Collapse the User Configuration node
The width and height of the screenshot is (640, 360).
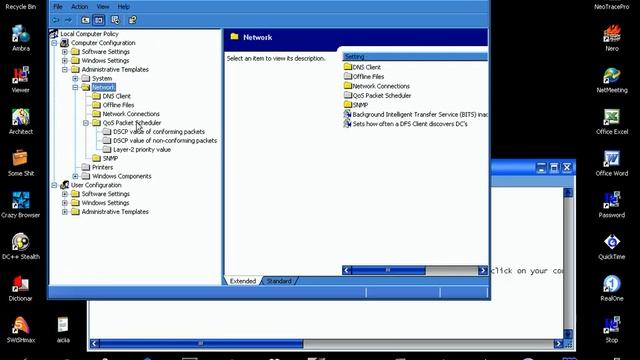[54, 185]
